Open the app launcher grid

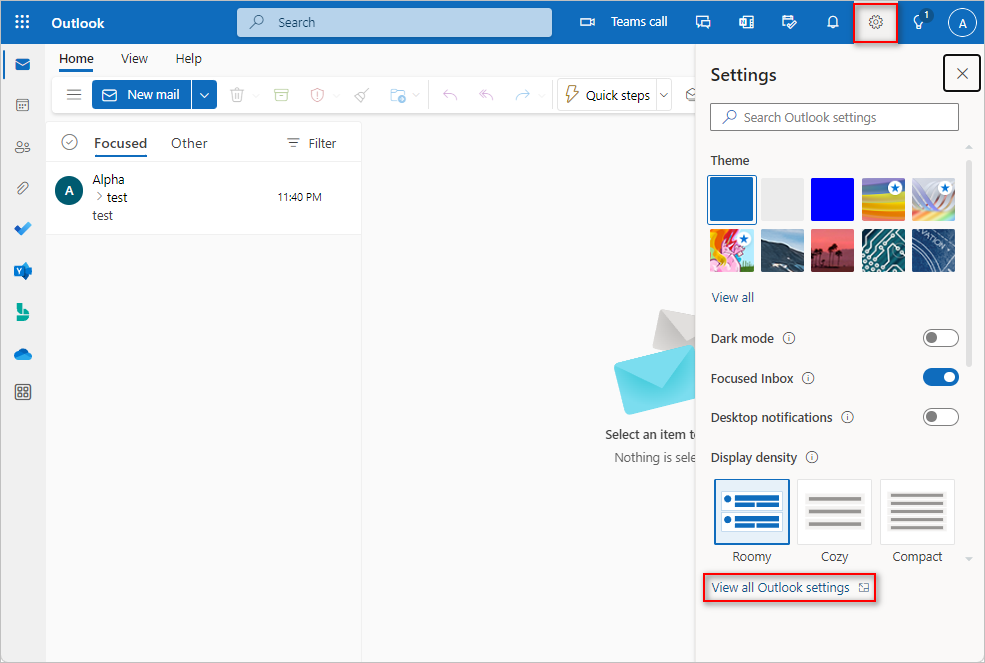(x=22, y=22)
